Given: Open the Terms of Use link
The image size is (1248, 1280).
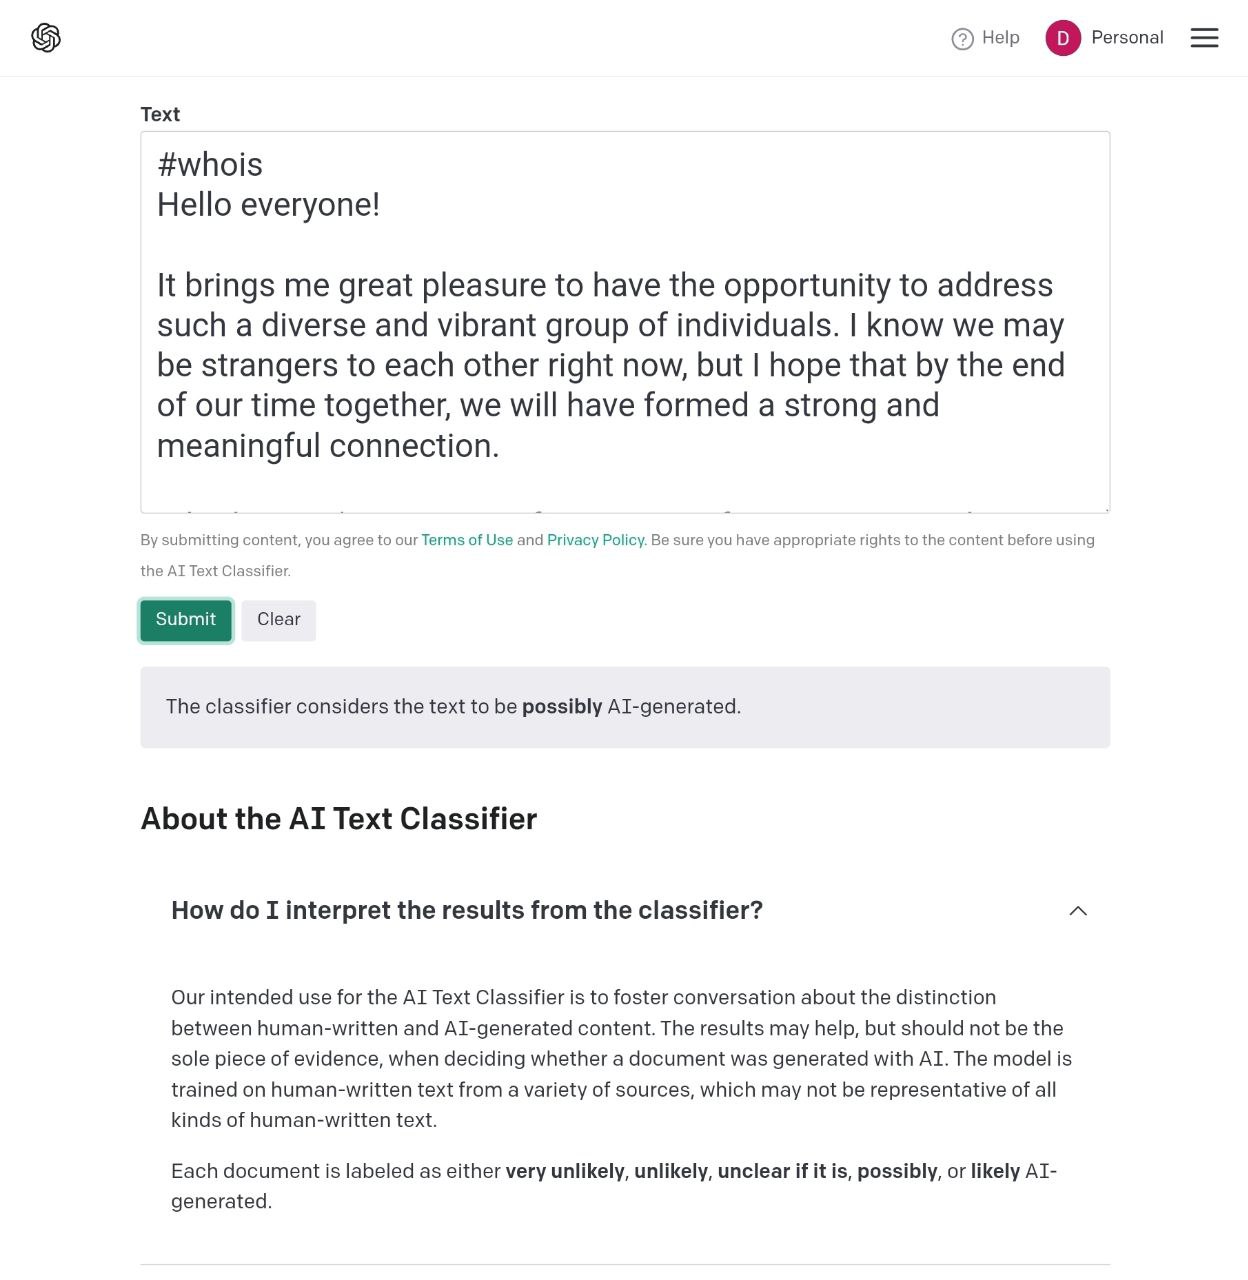Looking at the screenshot, I should click(x=467, y=540).
